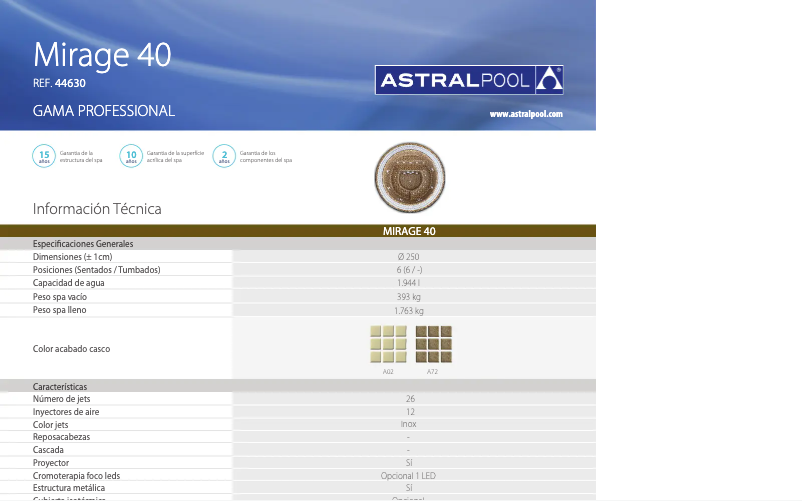
Task: Click the 10 años warranty badge
Action: click(131, 156)
